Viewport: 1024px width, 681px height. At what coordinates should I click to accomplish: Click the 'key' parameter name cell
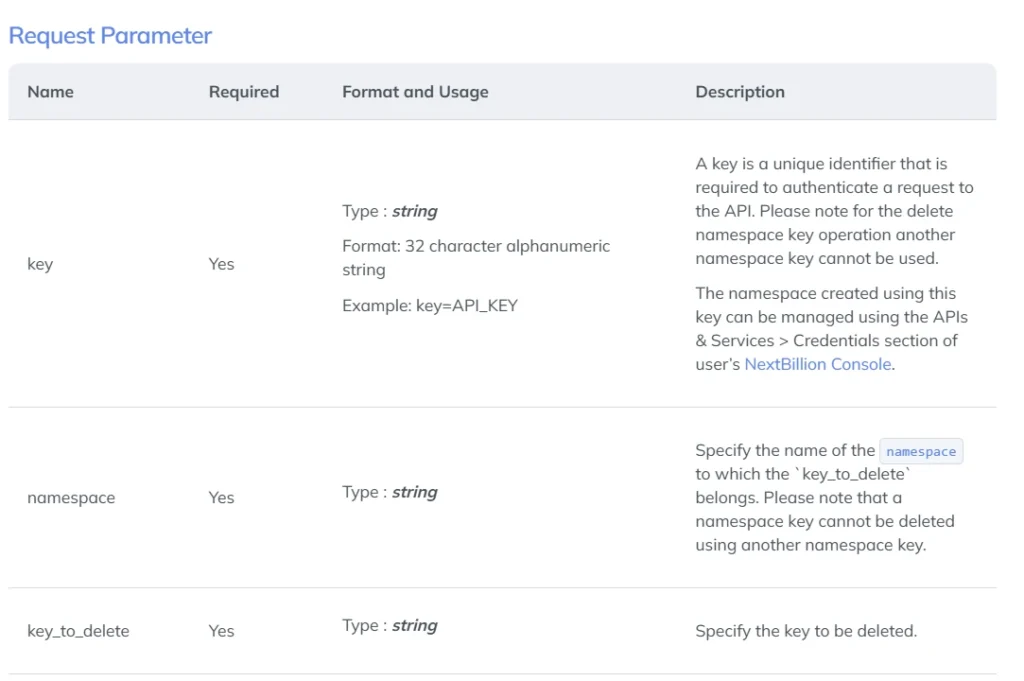(x=40, y=264)
